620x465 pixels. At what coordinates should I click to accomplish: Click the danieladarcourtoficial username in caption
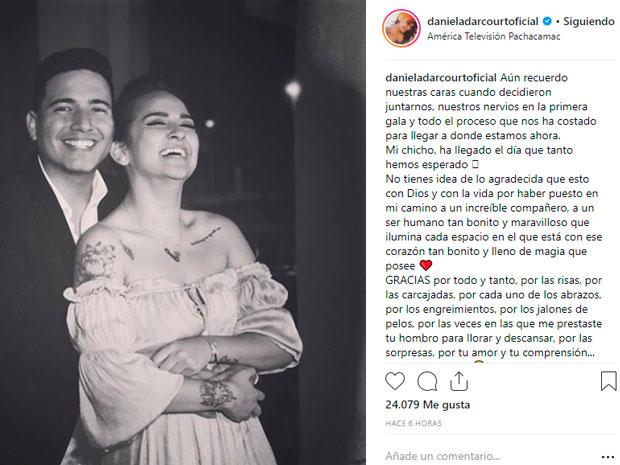click(x=441, y=78)
